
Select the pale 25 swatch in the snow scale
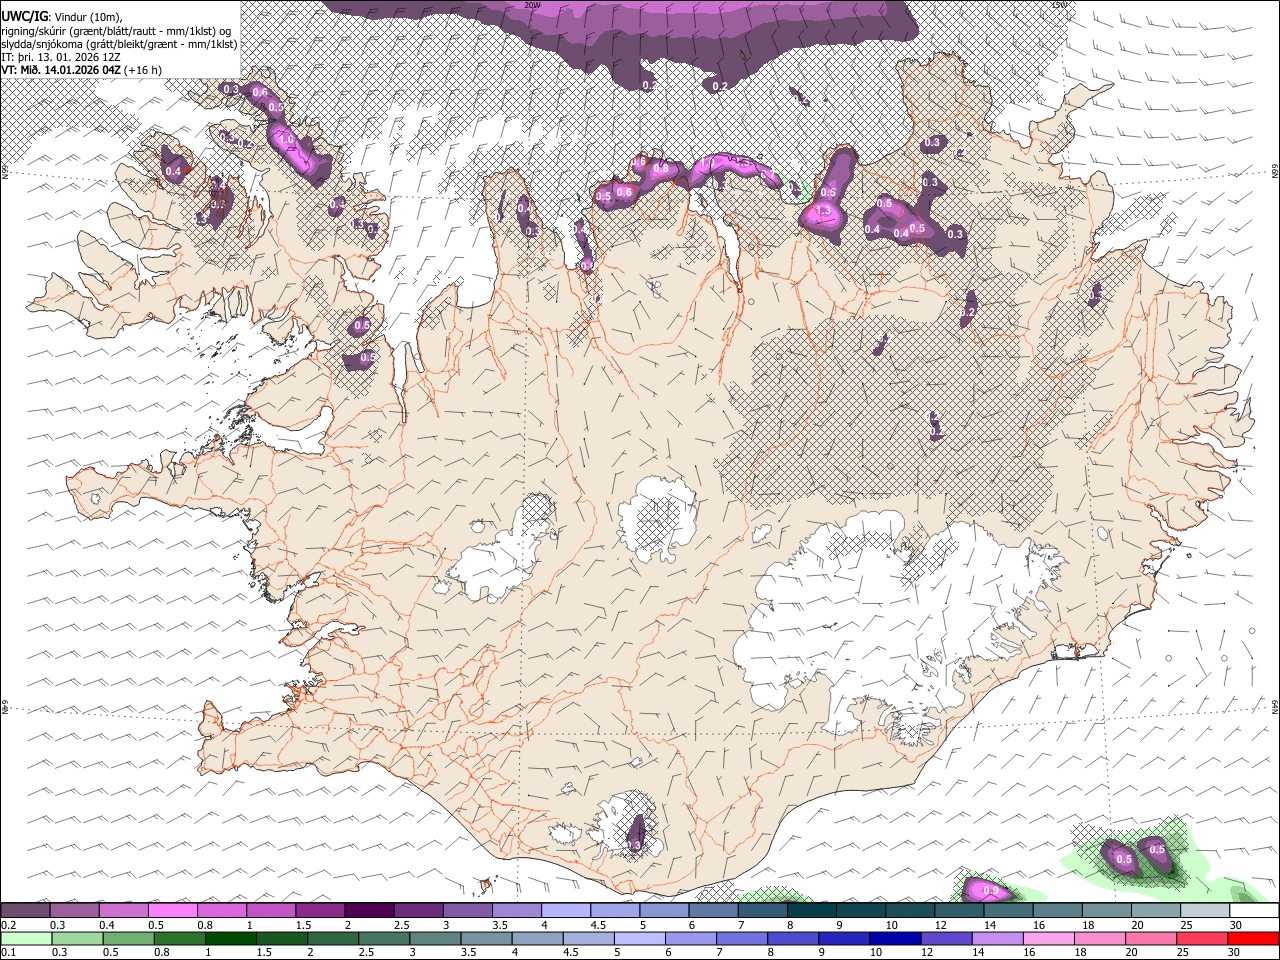[x=1203, y=910]
